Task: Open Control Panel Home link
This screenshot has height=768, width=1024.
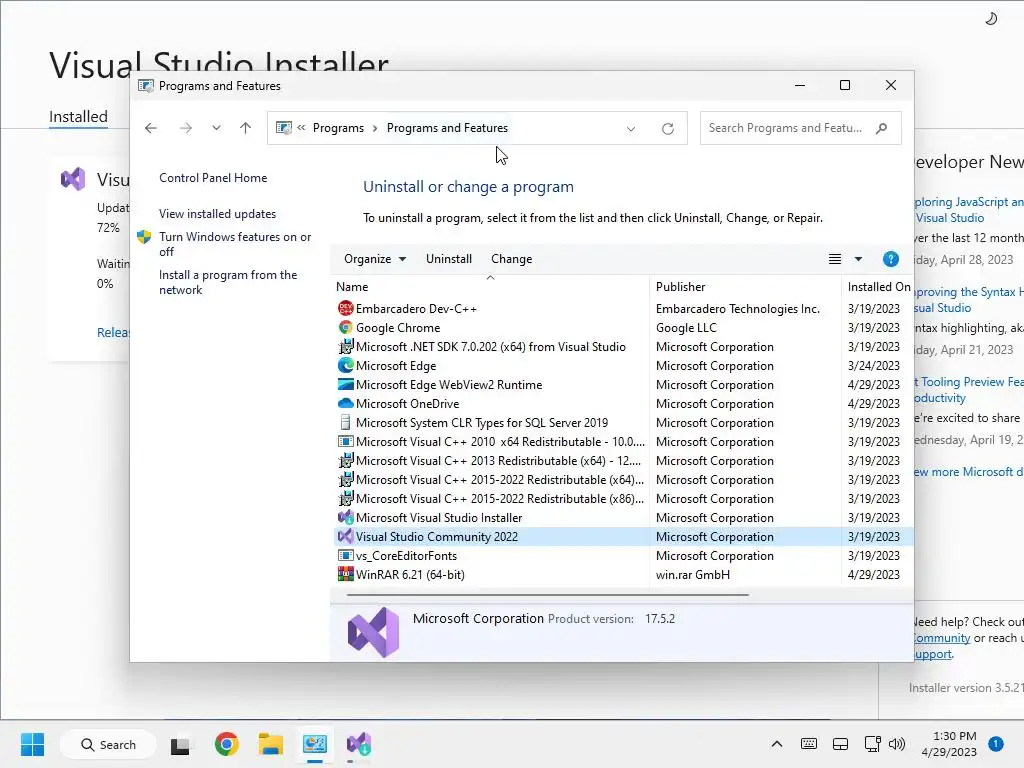Action: (213, 178)
